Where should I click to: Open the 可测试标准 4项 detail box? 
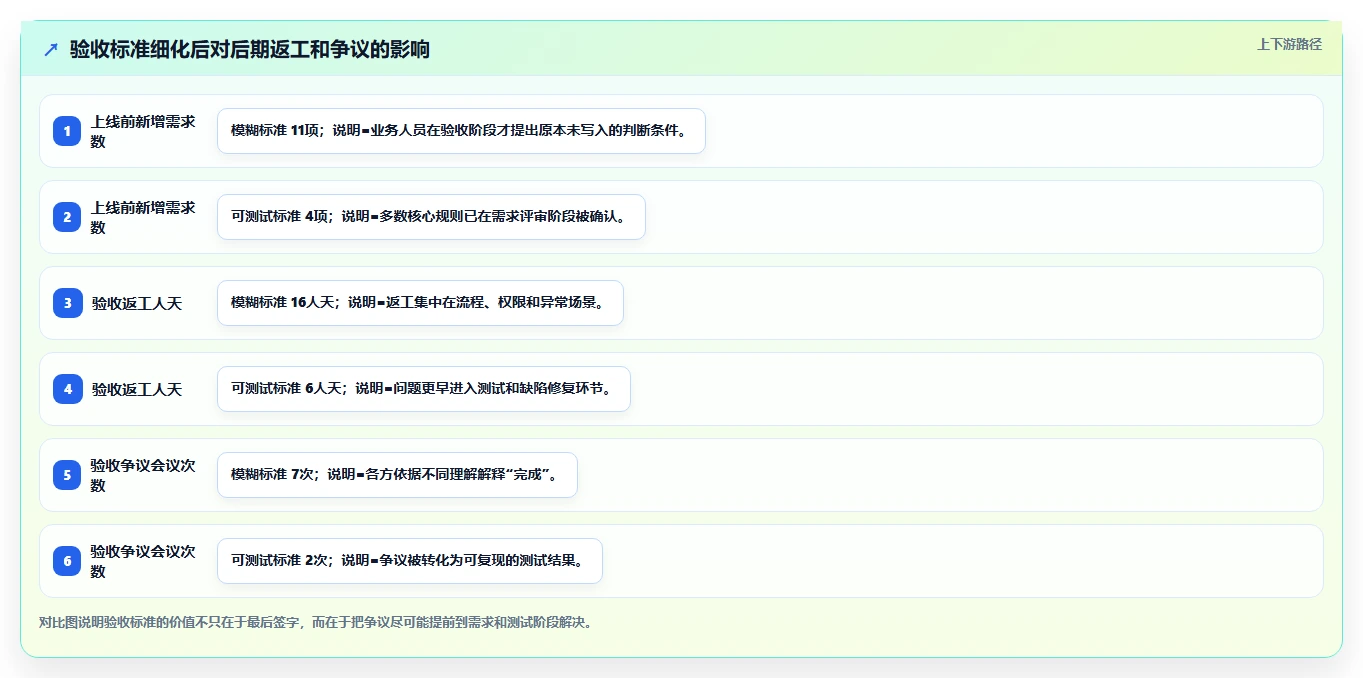click(431, 217)
